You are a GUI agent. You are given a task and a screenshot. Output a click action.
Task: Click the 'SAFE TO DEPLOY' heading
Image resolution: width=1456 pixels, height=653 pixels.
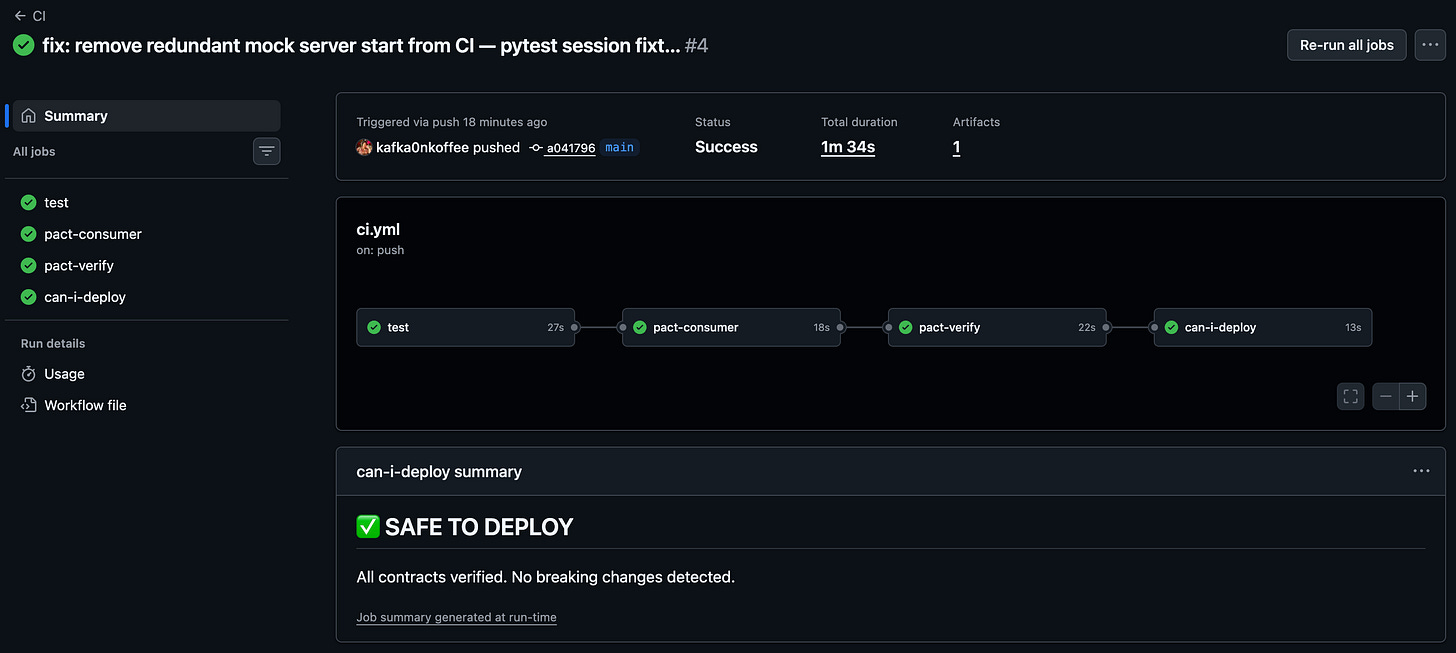(479, 527)
